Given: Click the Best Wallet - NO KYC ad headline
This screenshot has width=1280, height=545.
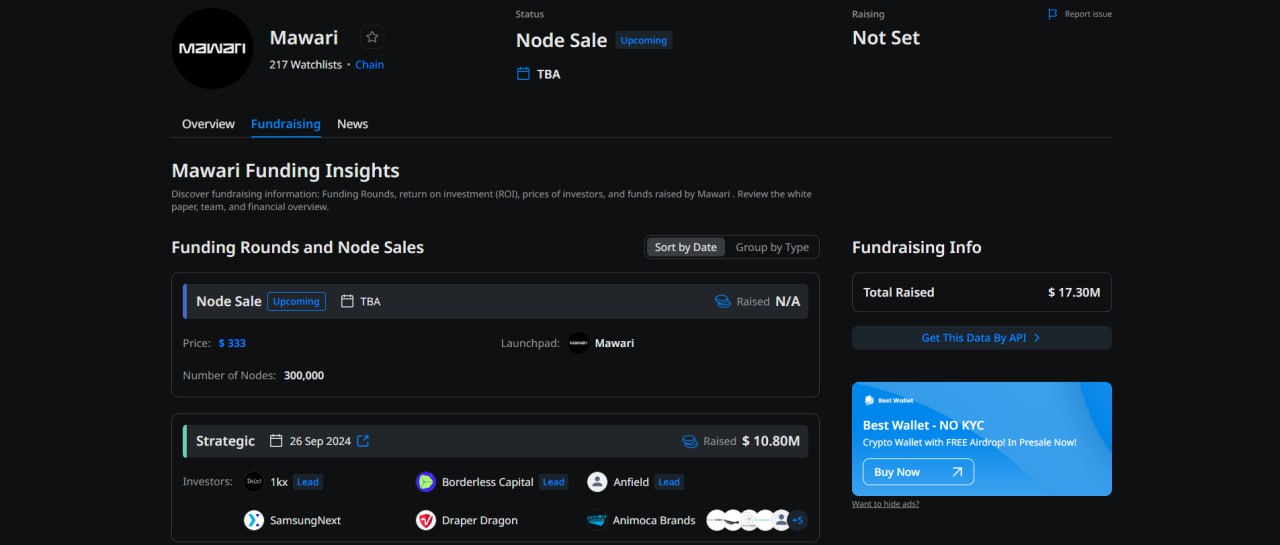Looking at the screenshot, I should point(923,425).
